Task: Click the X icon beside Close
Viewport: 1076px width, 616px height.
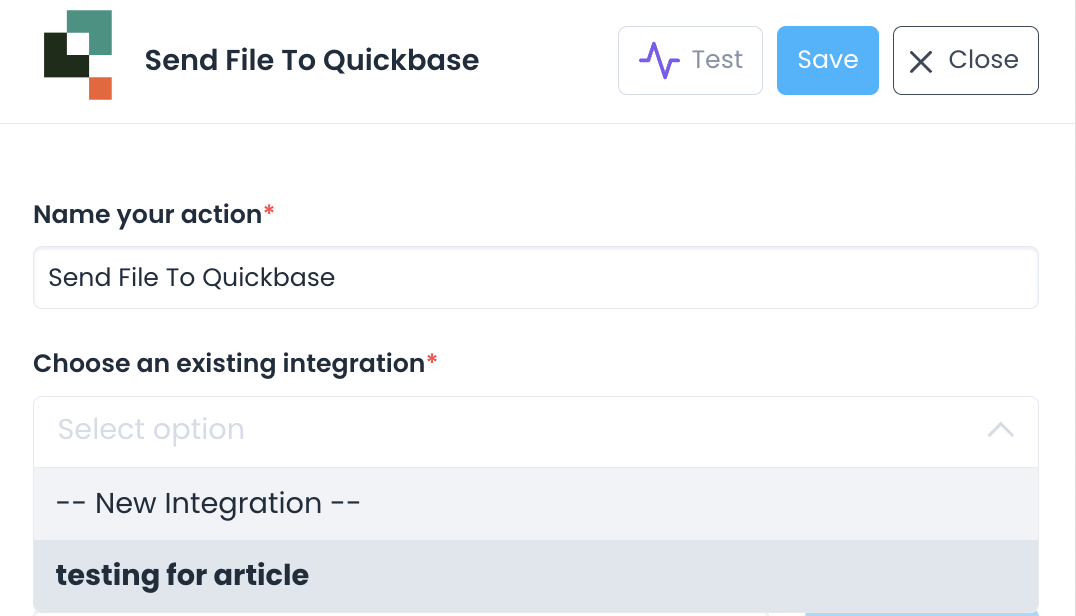Action: coord(921,61)
